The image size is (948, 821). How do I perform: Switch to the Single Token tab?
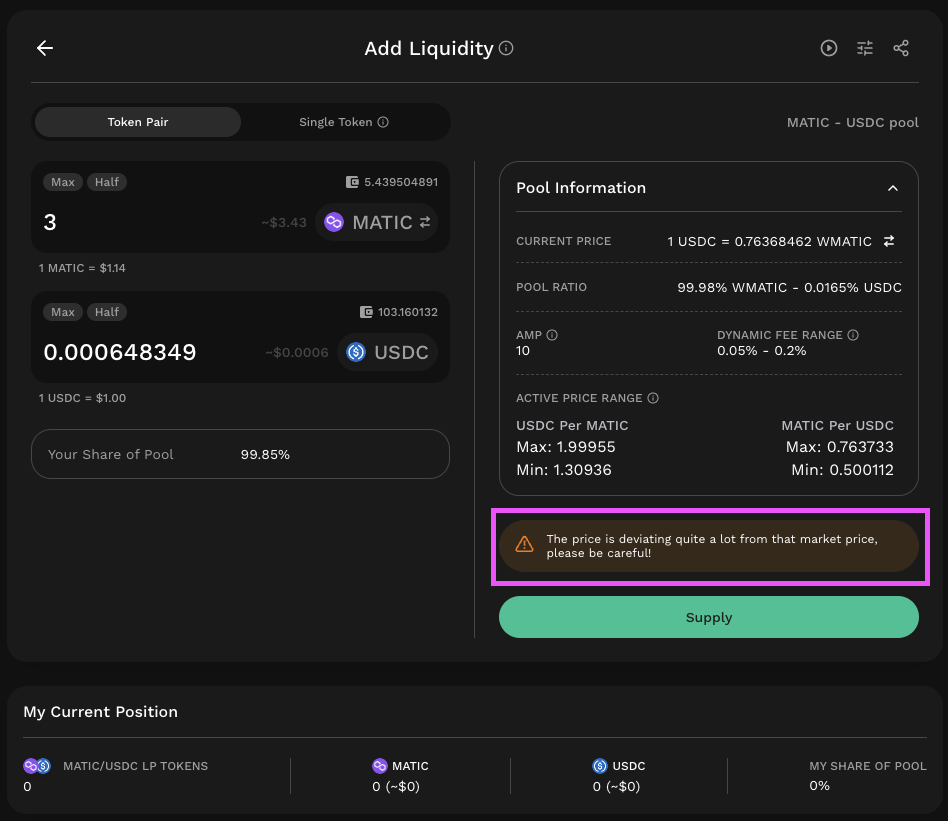[343, 122]
